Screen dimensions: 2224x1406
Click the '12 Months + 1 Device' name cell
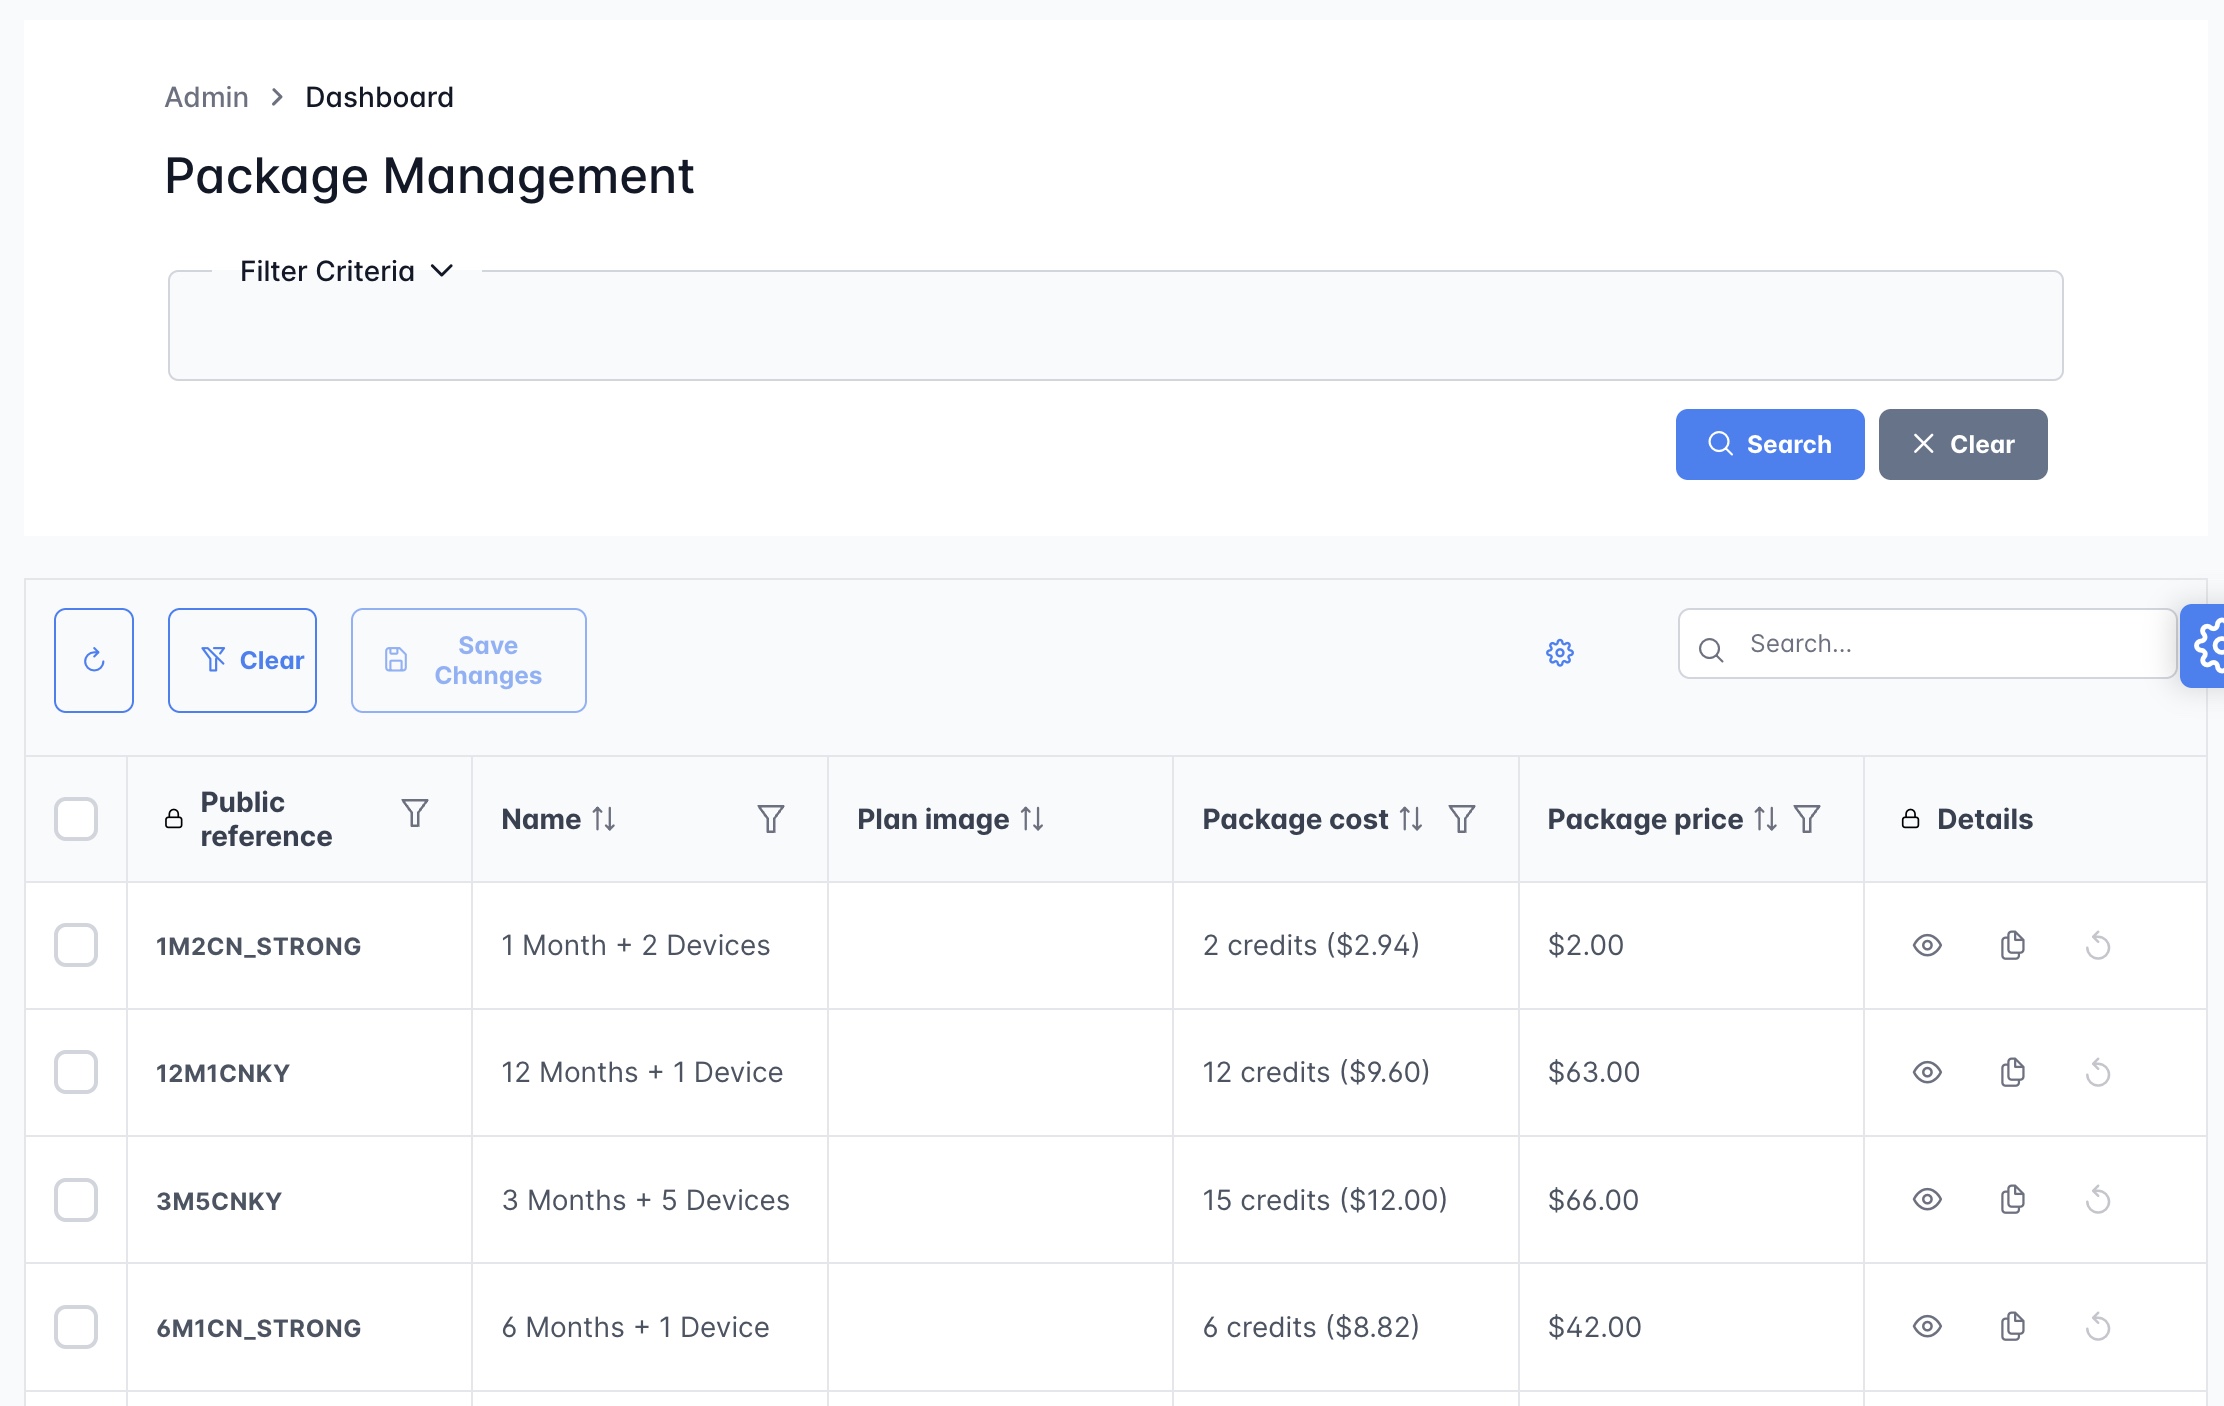[650, 1072]
